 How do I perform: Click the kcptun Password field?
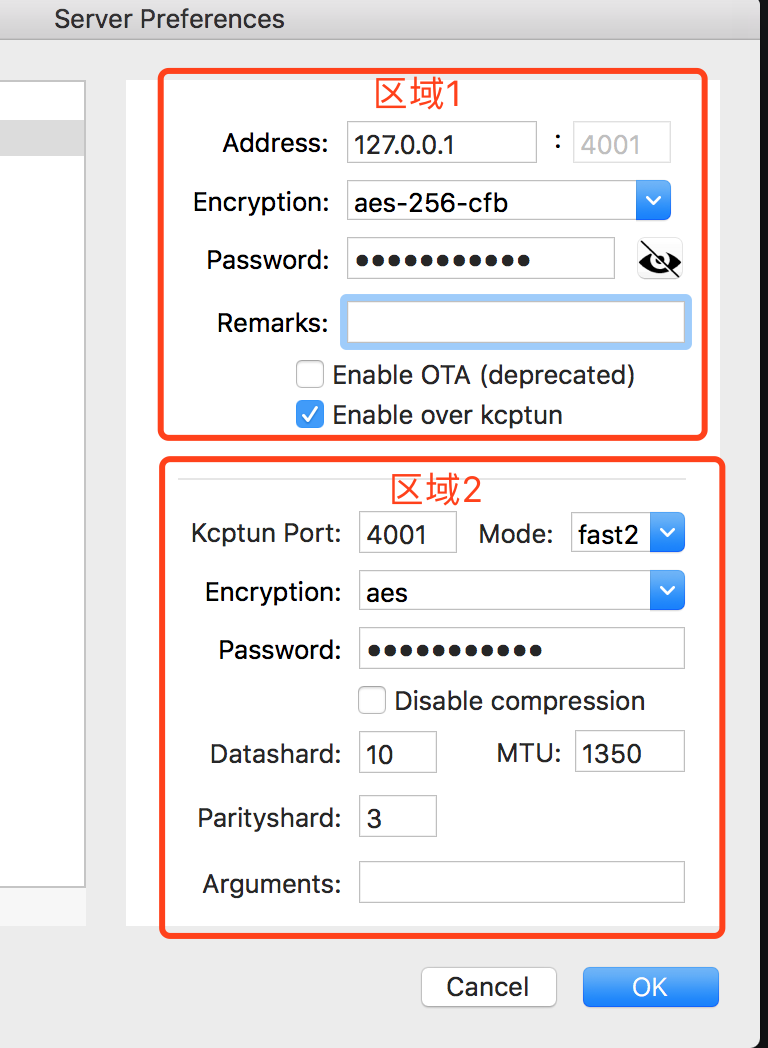pyautogui.click(x=521, y=648)
